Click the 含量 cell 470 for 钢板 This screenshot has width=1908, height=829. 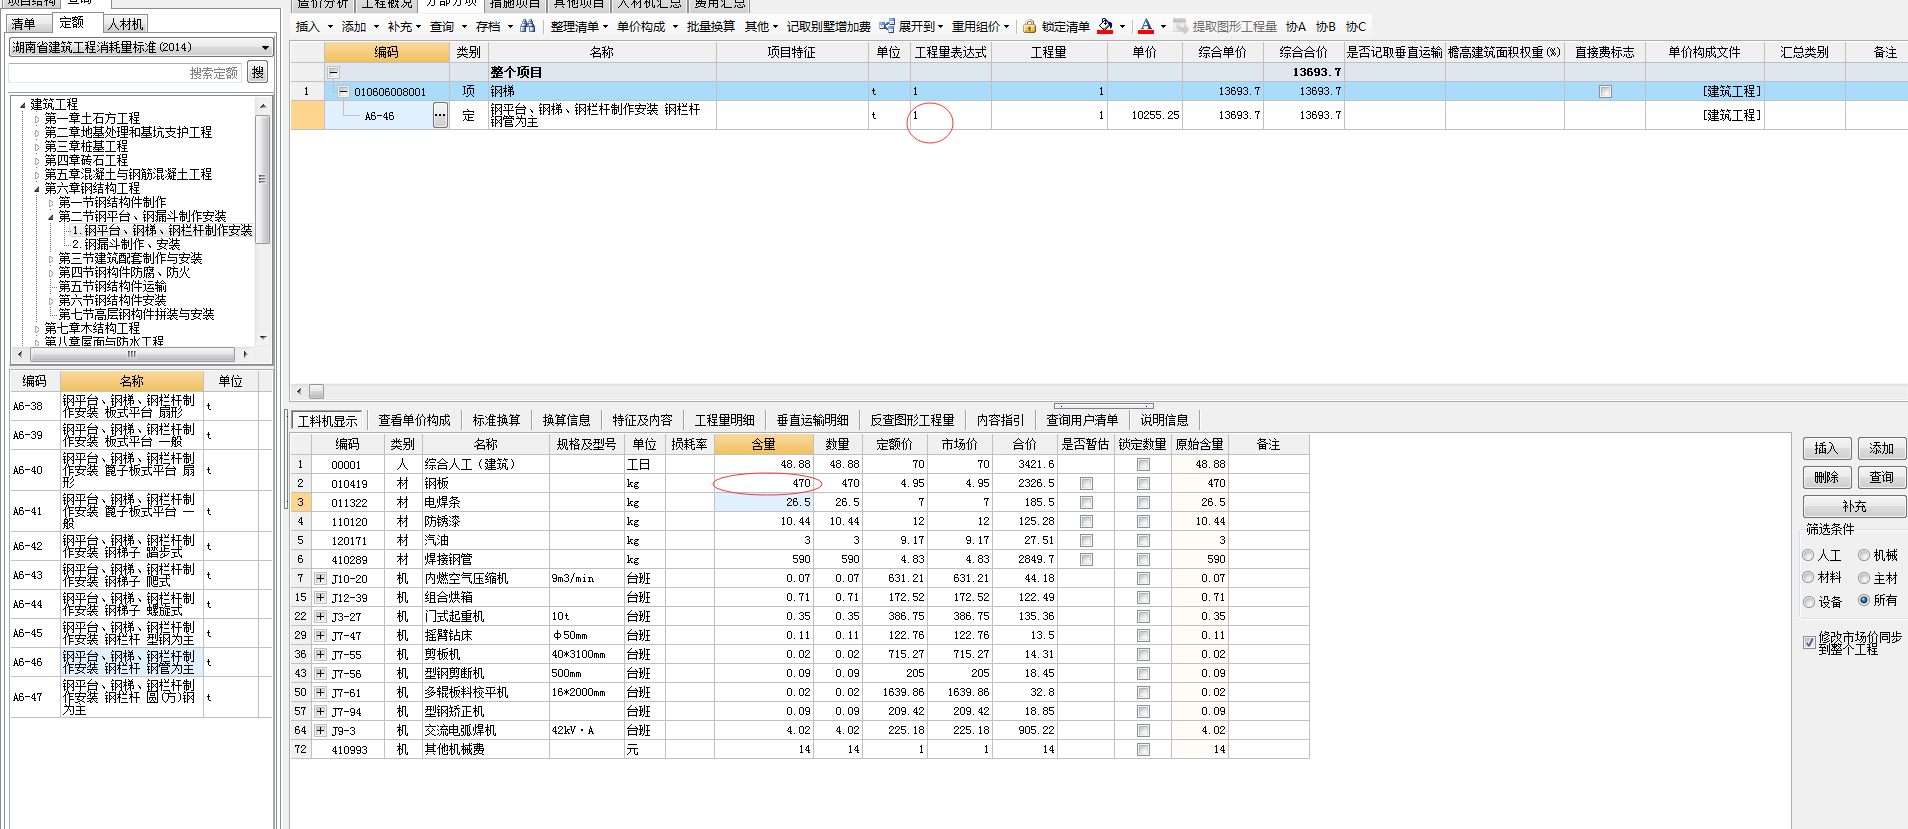point(764,483)
